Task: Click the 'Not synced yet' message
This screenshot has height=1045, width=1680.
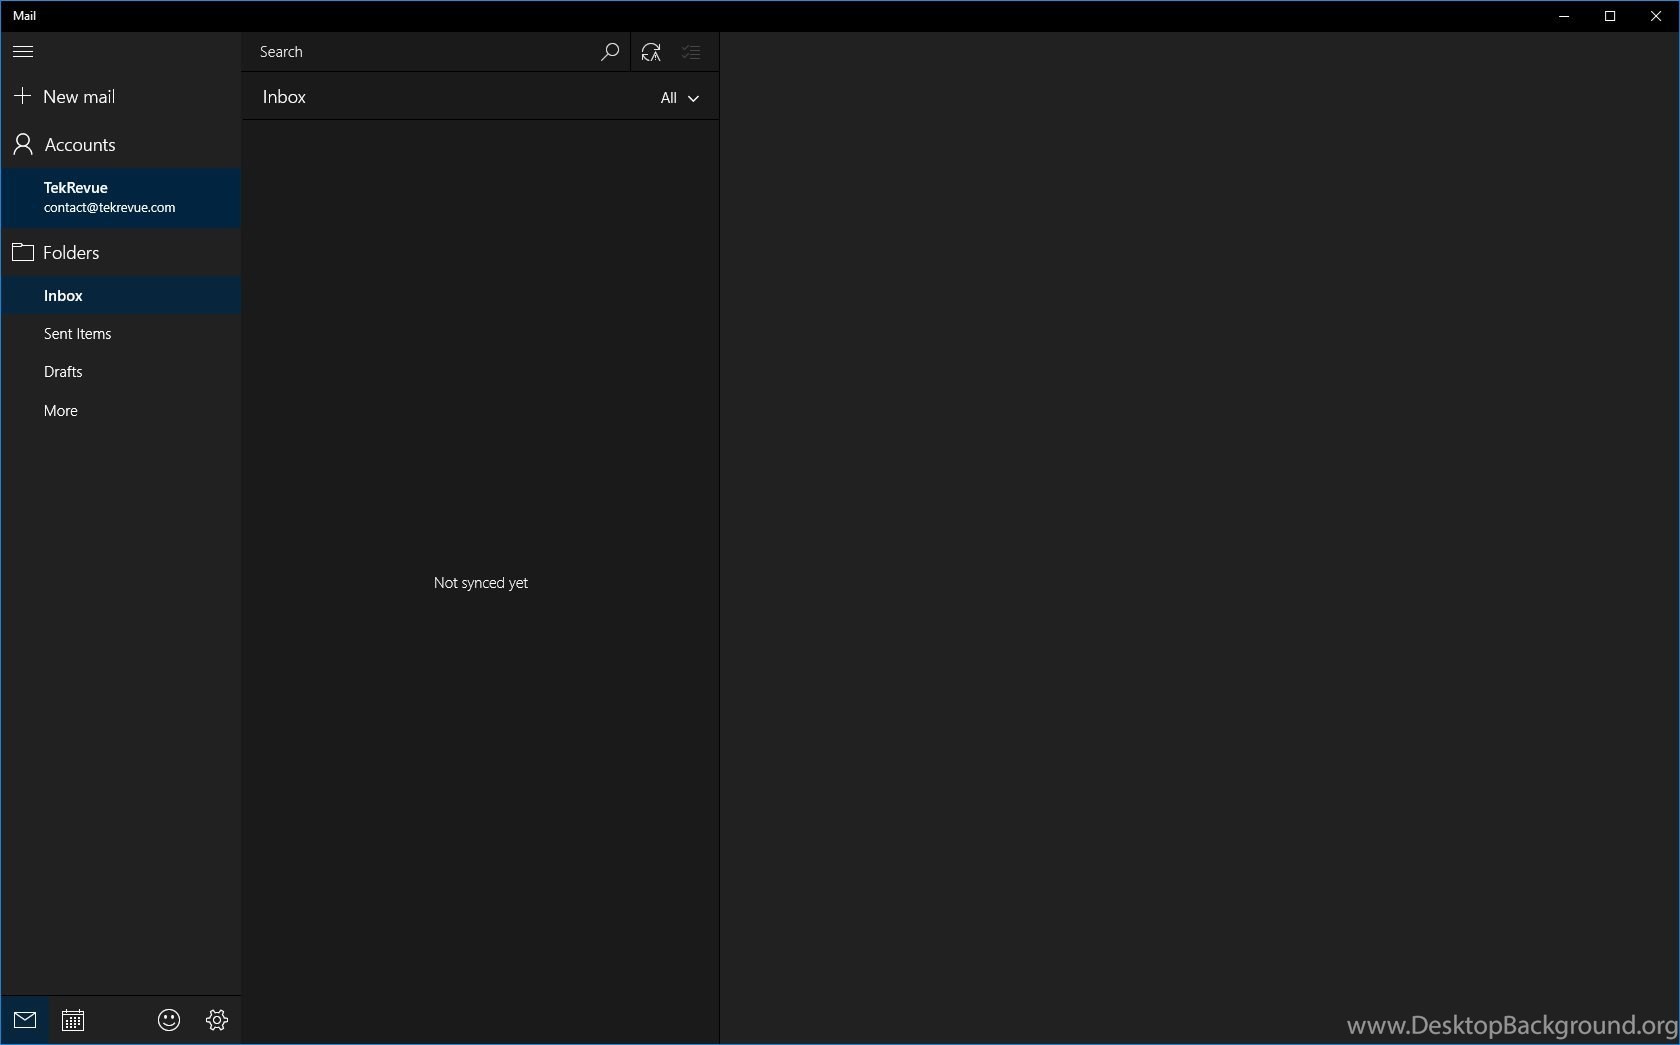Action: pyautogui.click(x=481, y=583)
